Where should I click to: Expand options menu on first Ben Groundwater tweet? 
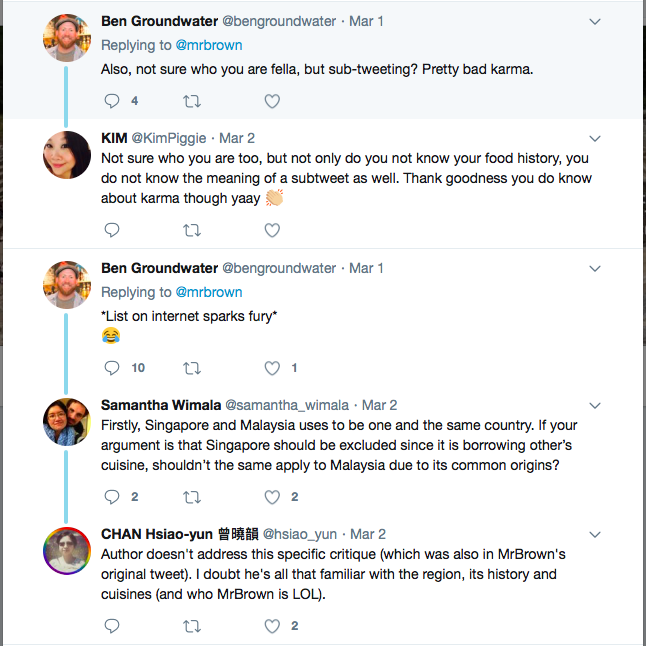[x=595, y=21]
